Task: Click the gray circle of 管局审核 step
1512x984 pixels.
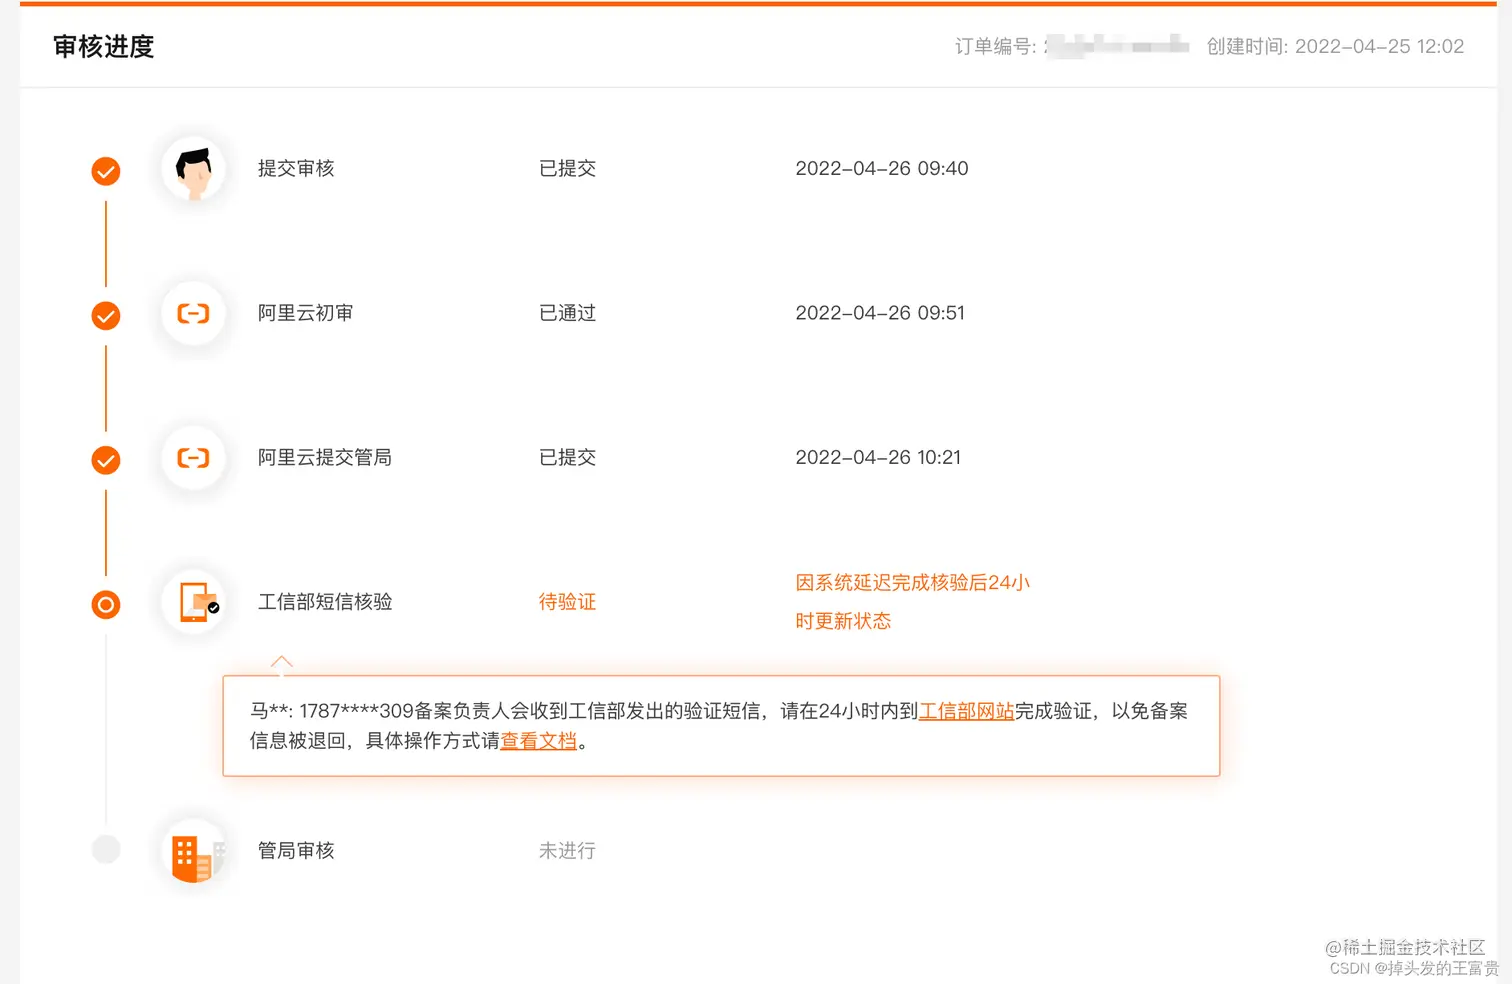Action: 105,849
